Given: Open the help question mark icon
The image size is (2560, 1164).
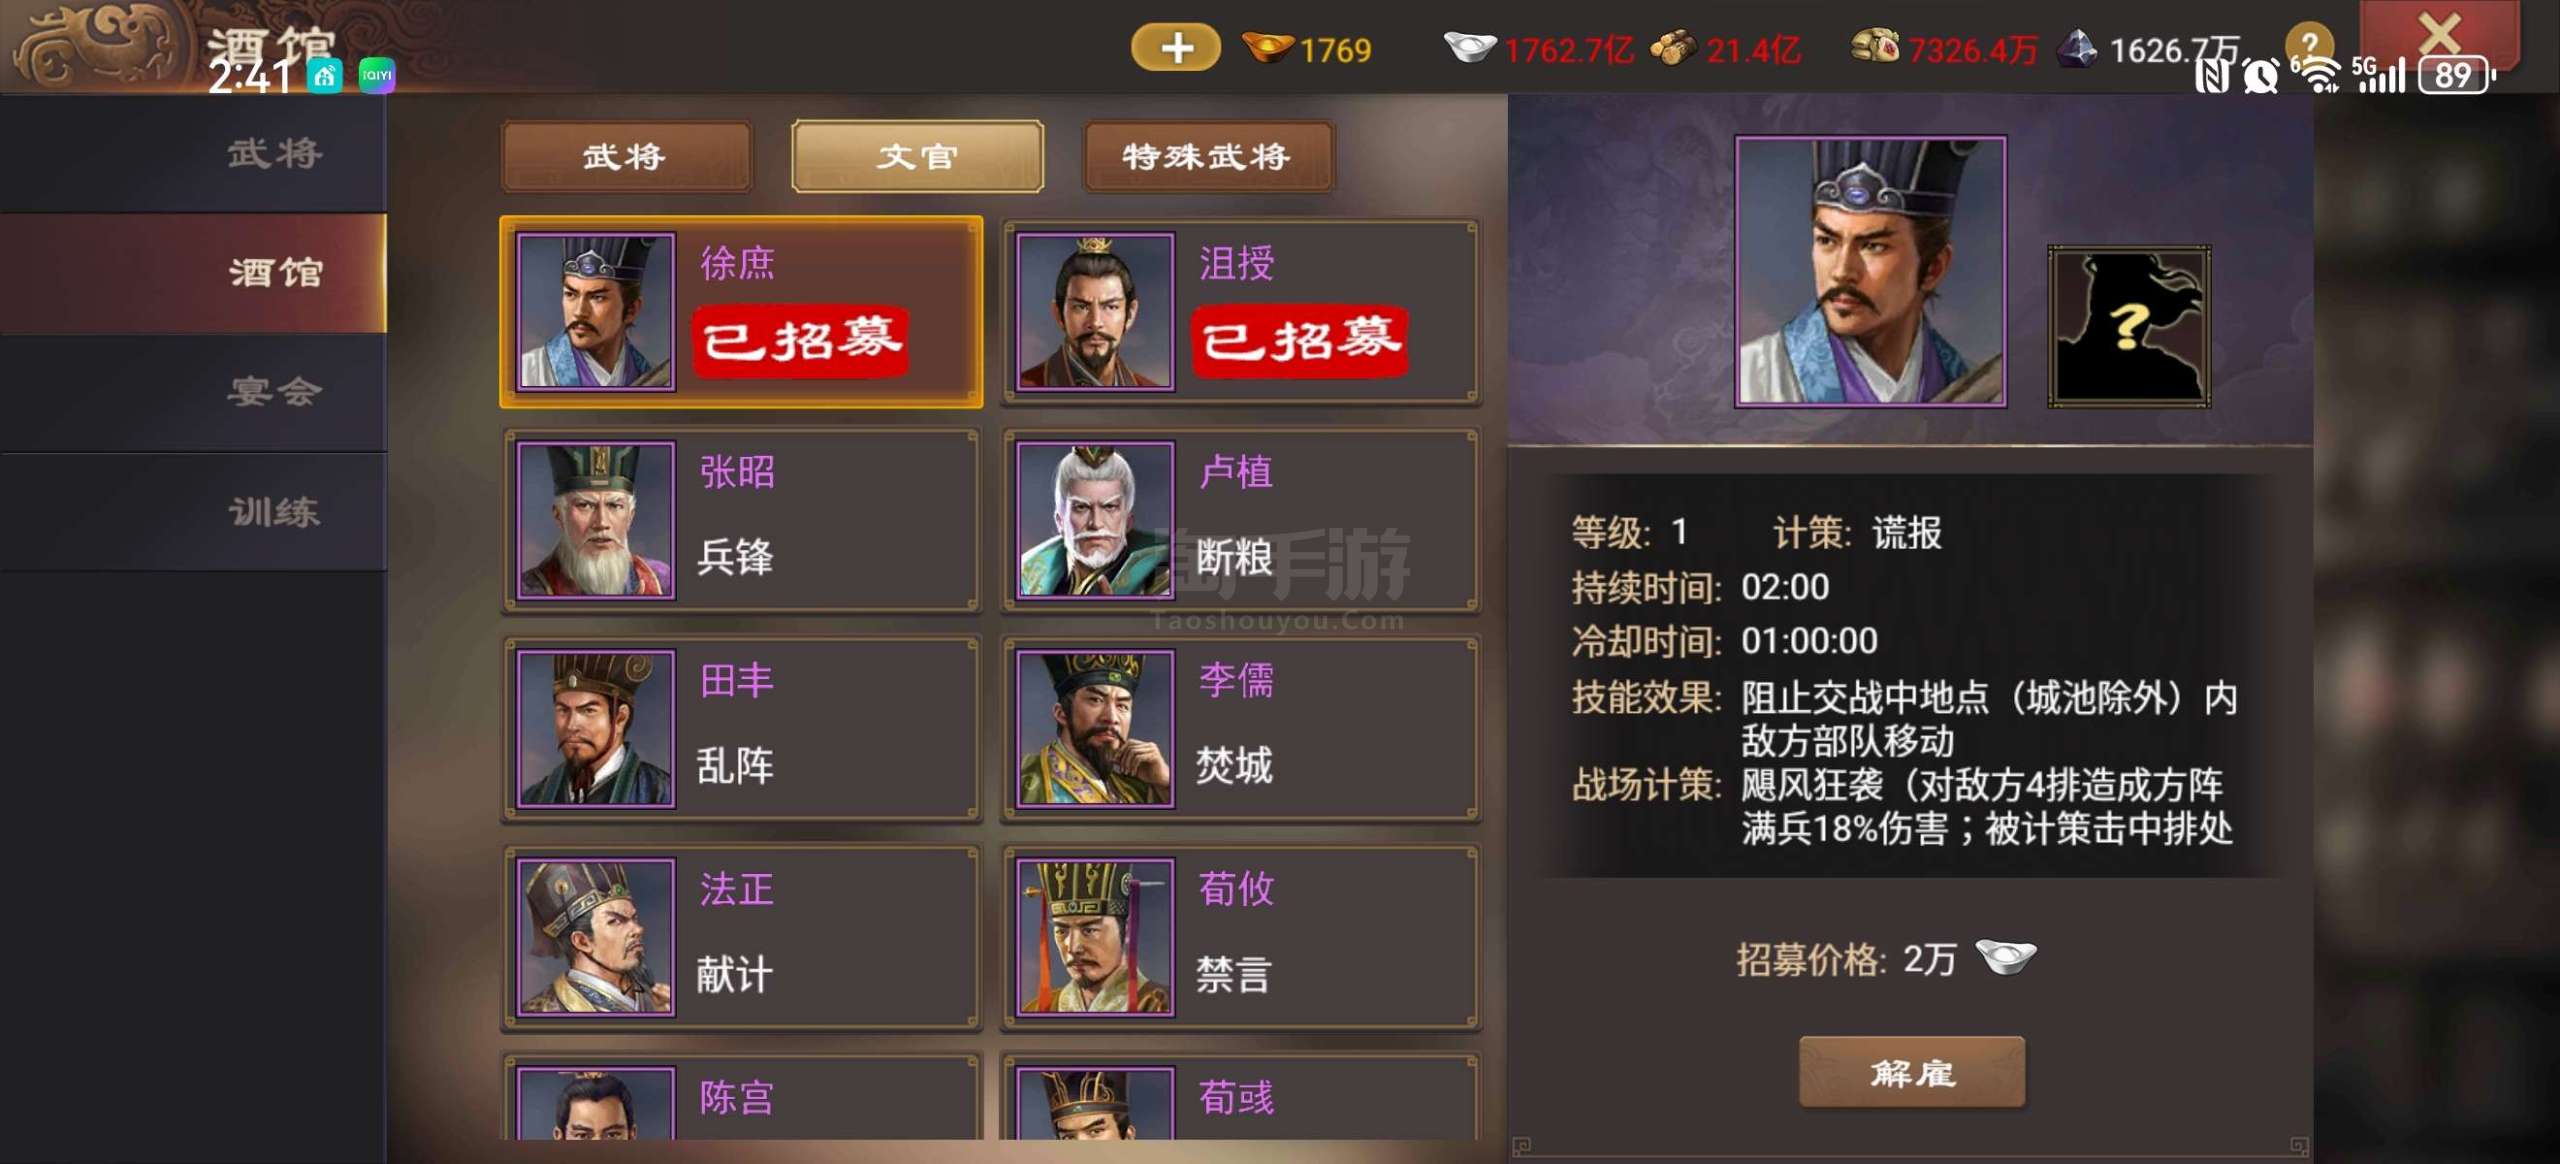Looking at the screenshot, I should [2309, 44].
